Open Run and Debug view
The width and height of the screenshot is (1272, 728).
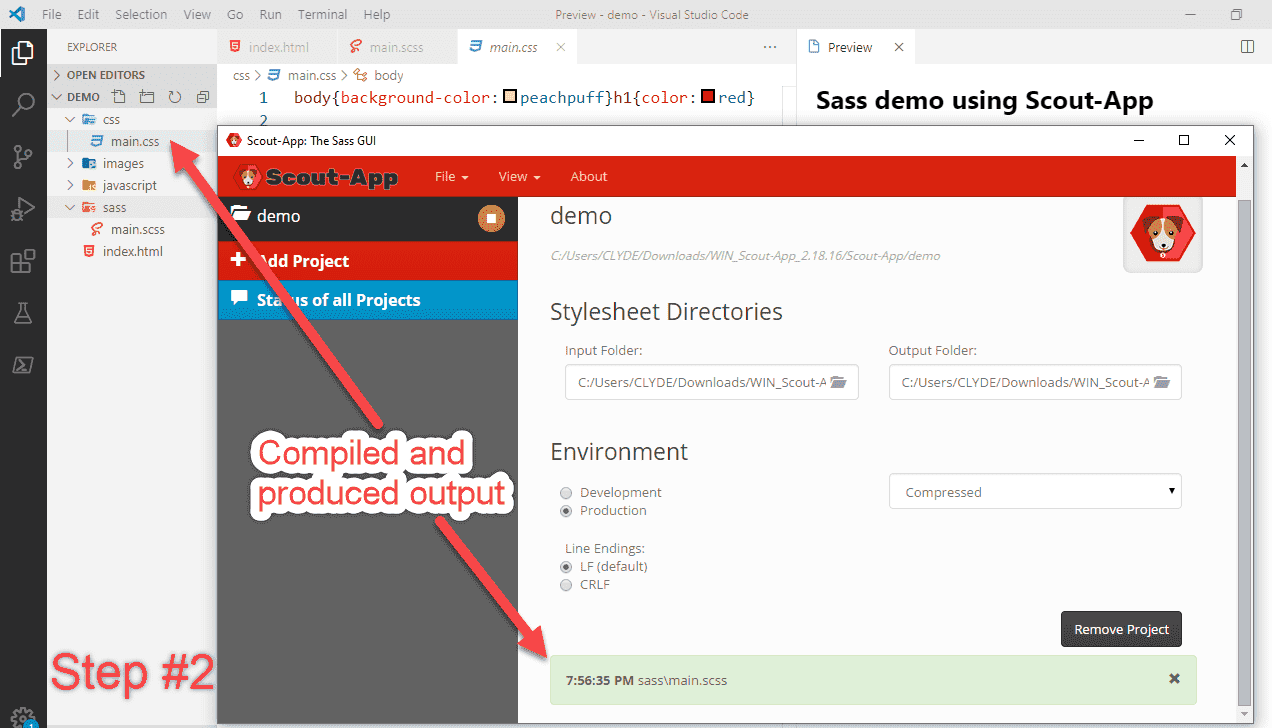click(x=22, y=209)
